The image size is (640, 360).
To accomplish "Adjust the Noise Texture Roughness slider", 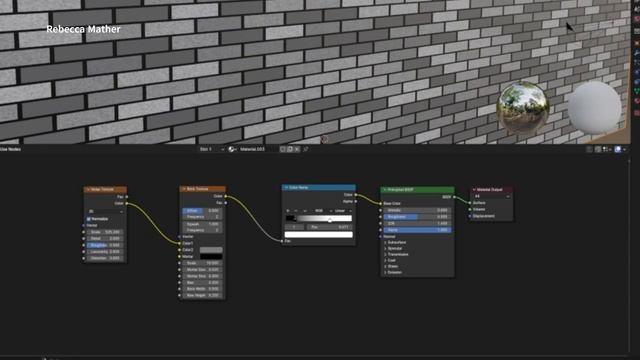I will (x=105, y=245).
